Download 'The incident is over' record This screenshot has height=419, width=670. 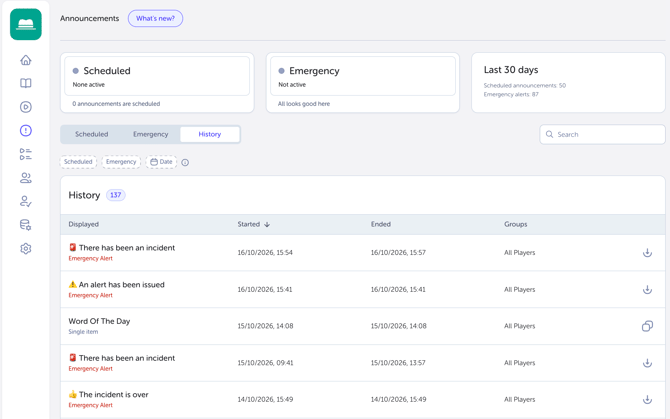[x=647, y=399]
